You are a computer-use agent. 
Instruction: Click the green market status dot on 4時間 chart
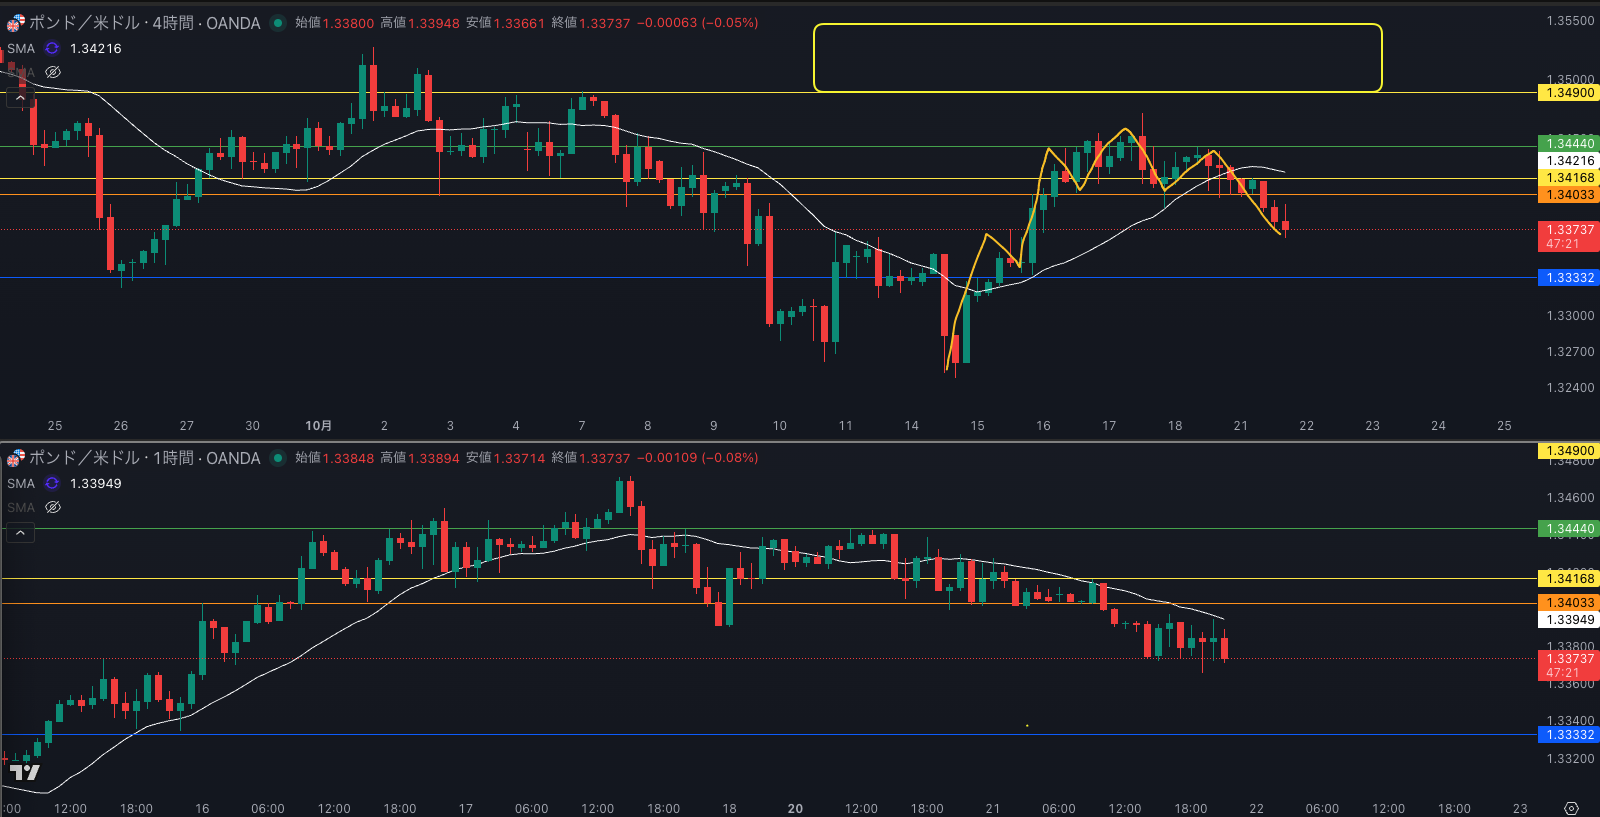(278, 23)
